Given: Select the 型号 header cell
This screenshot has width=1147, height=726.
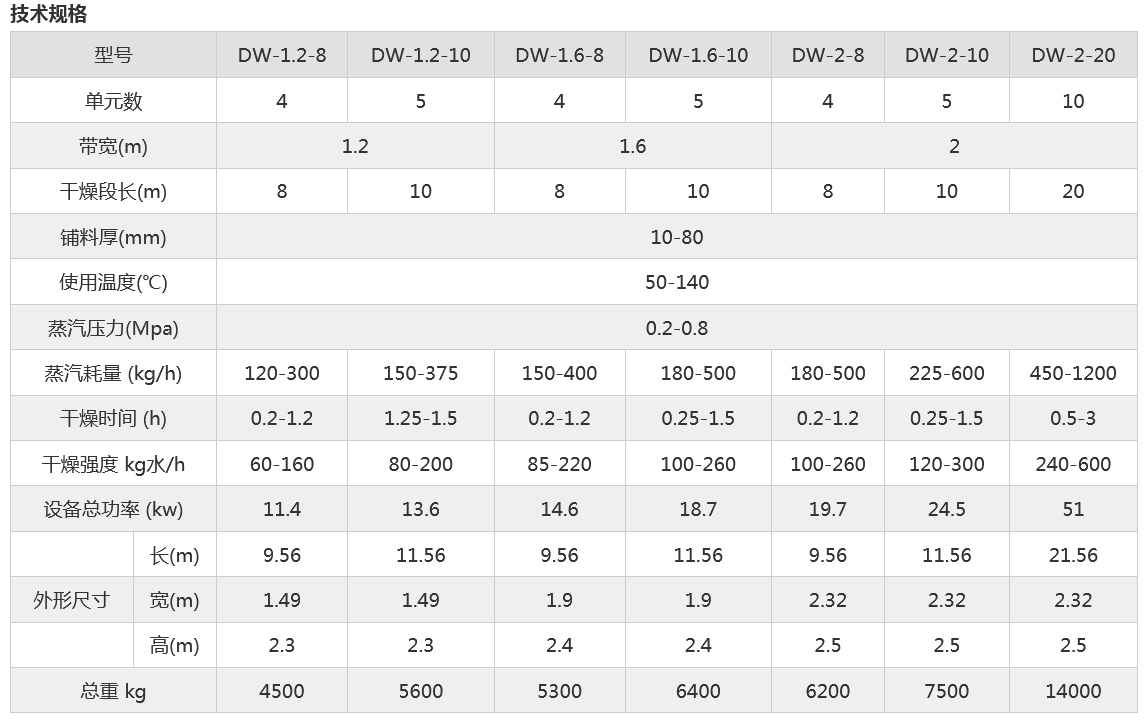Looking at the screenshot, I should pos(113,55).
